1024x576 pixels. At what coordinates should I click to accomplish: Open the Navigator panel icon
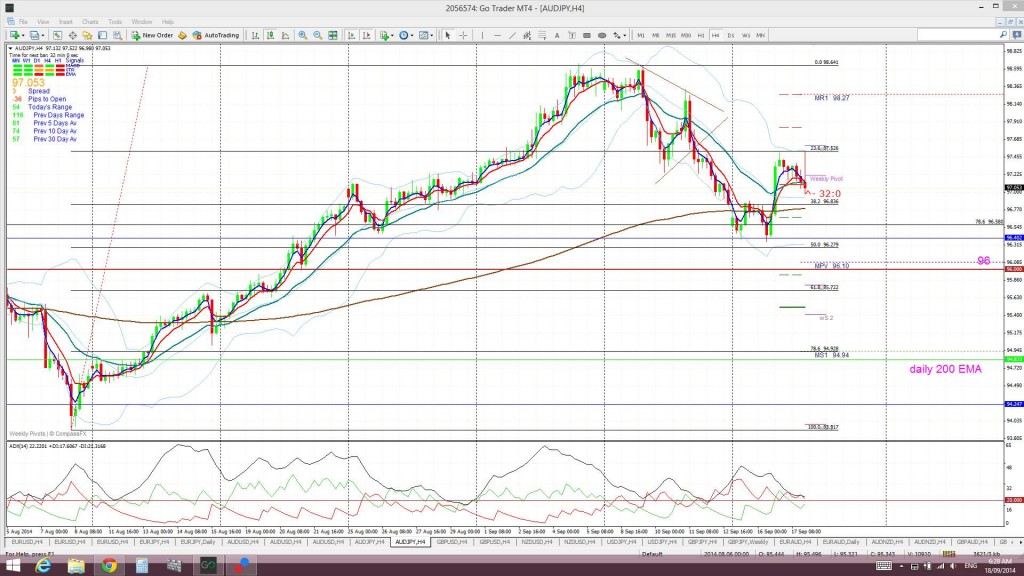click(88, 35)
